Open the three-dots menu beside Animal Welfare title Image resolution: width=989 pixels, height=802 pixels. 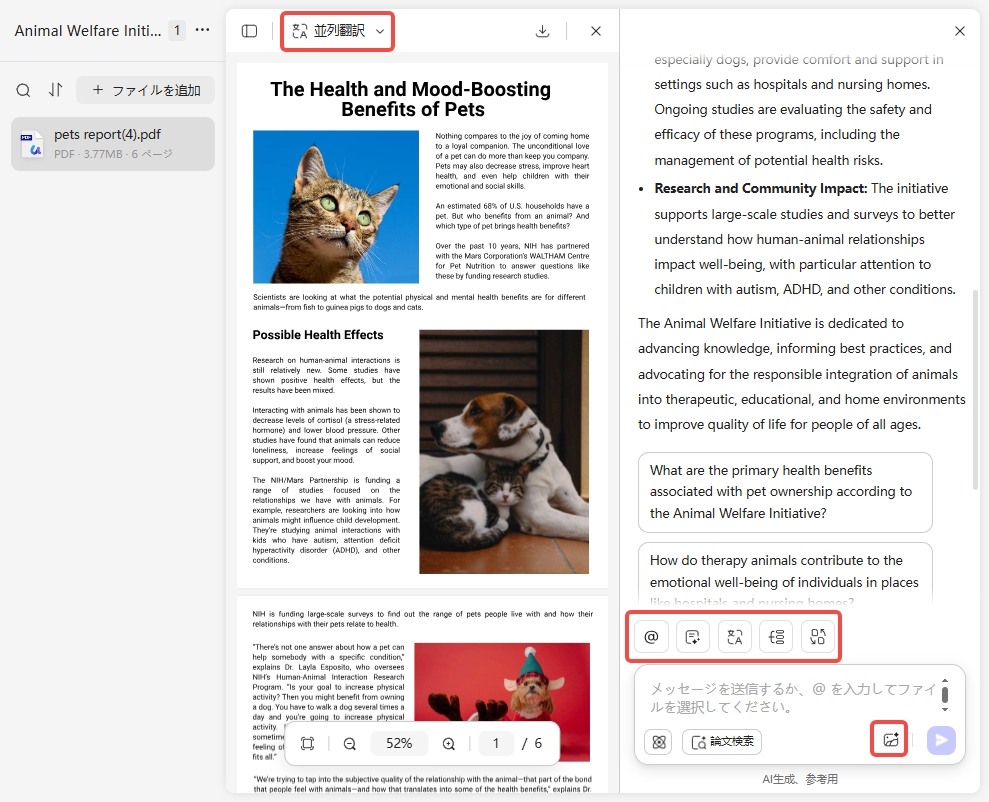point(202,30)
